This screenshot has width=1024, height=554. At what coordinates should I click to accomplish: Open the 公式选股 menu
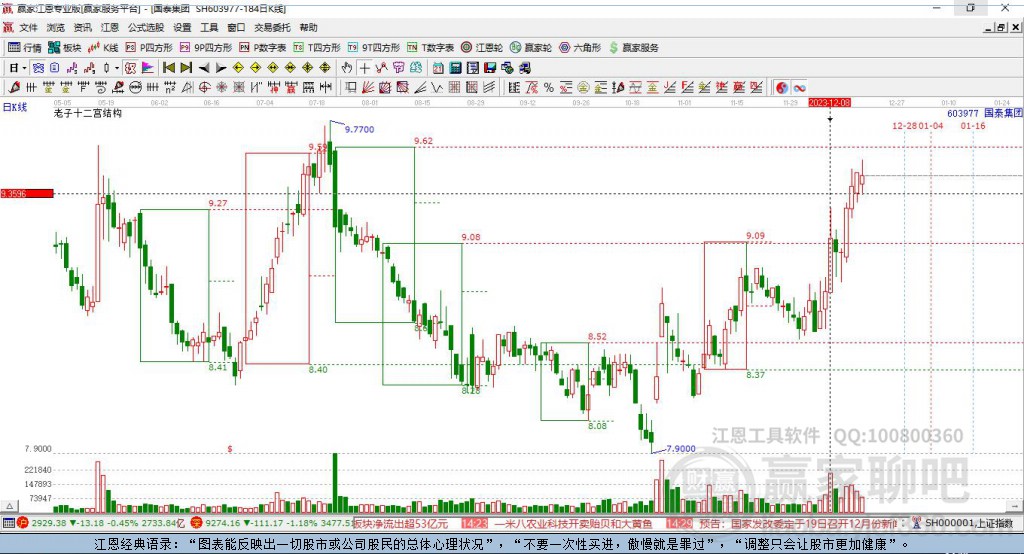[146, 27]
